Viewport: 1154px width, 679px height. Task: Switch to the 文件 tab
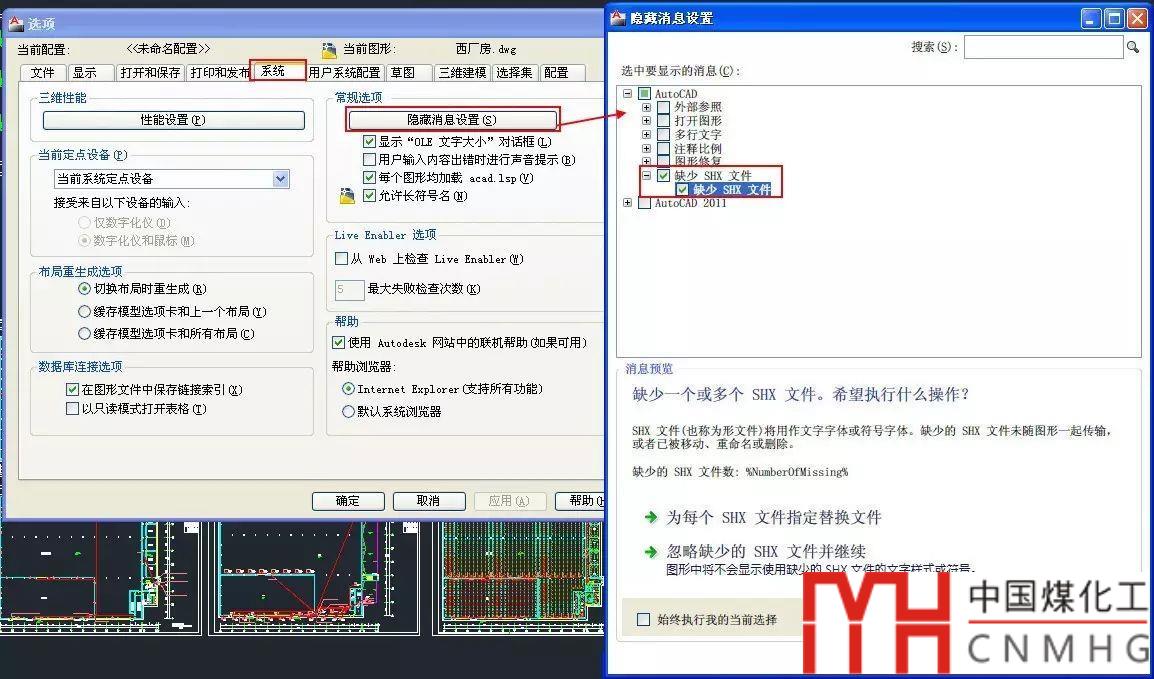tap(43, 72)
